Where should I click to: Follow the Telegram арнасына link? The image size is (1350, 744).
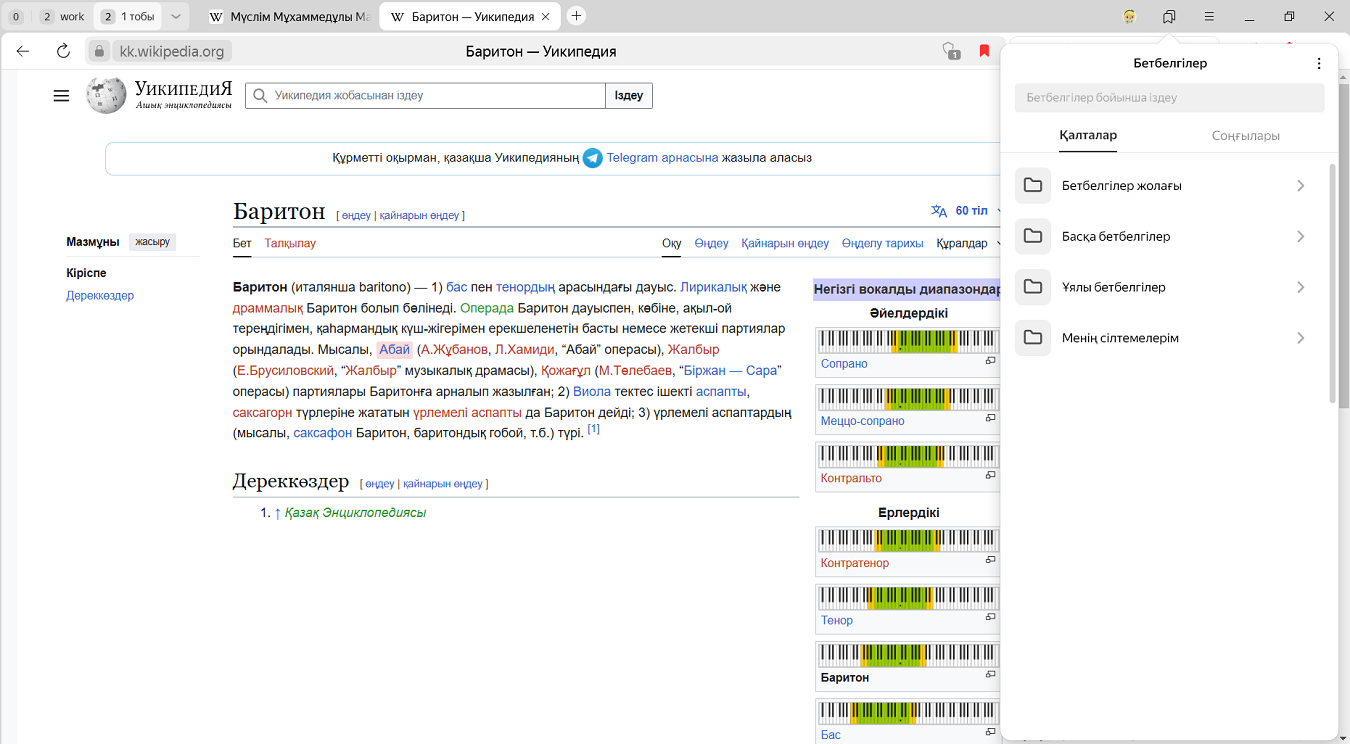tap(661, 158)
